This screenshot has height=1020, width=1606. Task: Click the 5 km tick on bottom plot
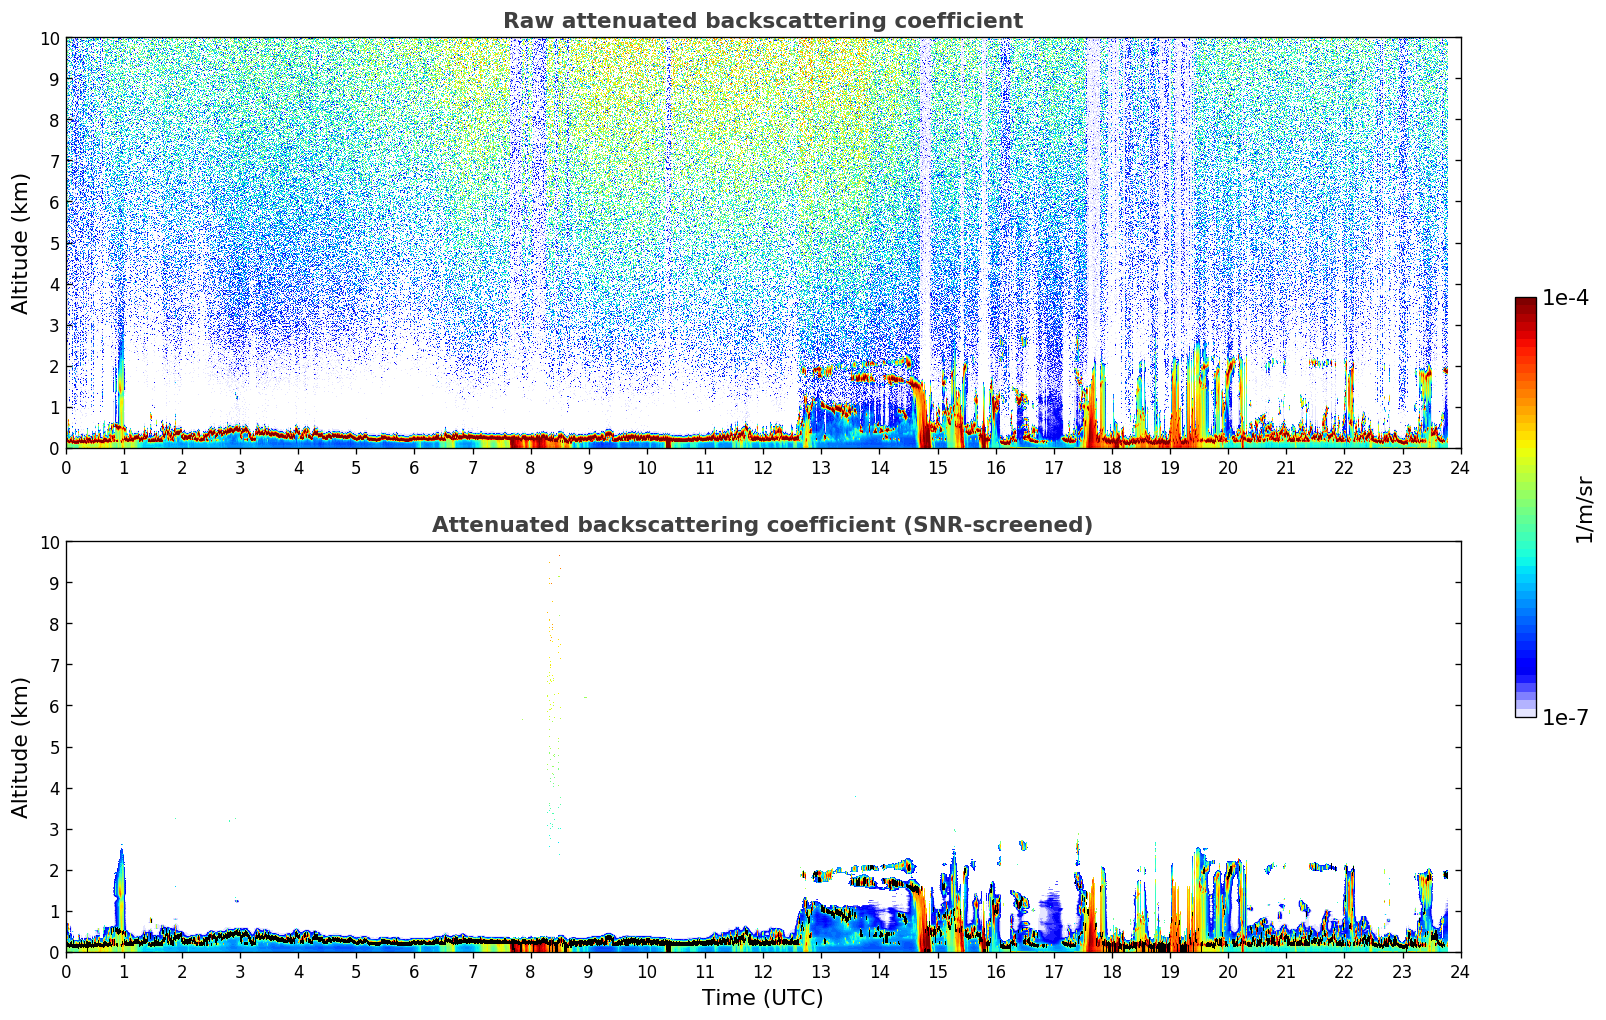click(x=56, y=747)
